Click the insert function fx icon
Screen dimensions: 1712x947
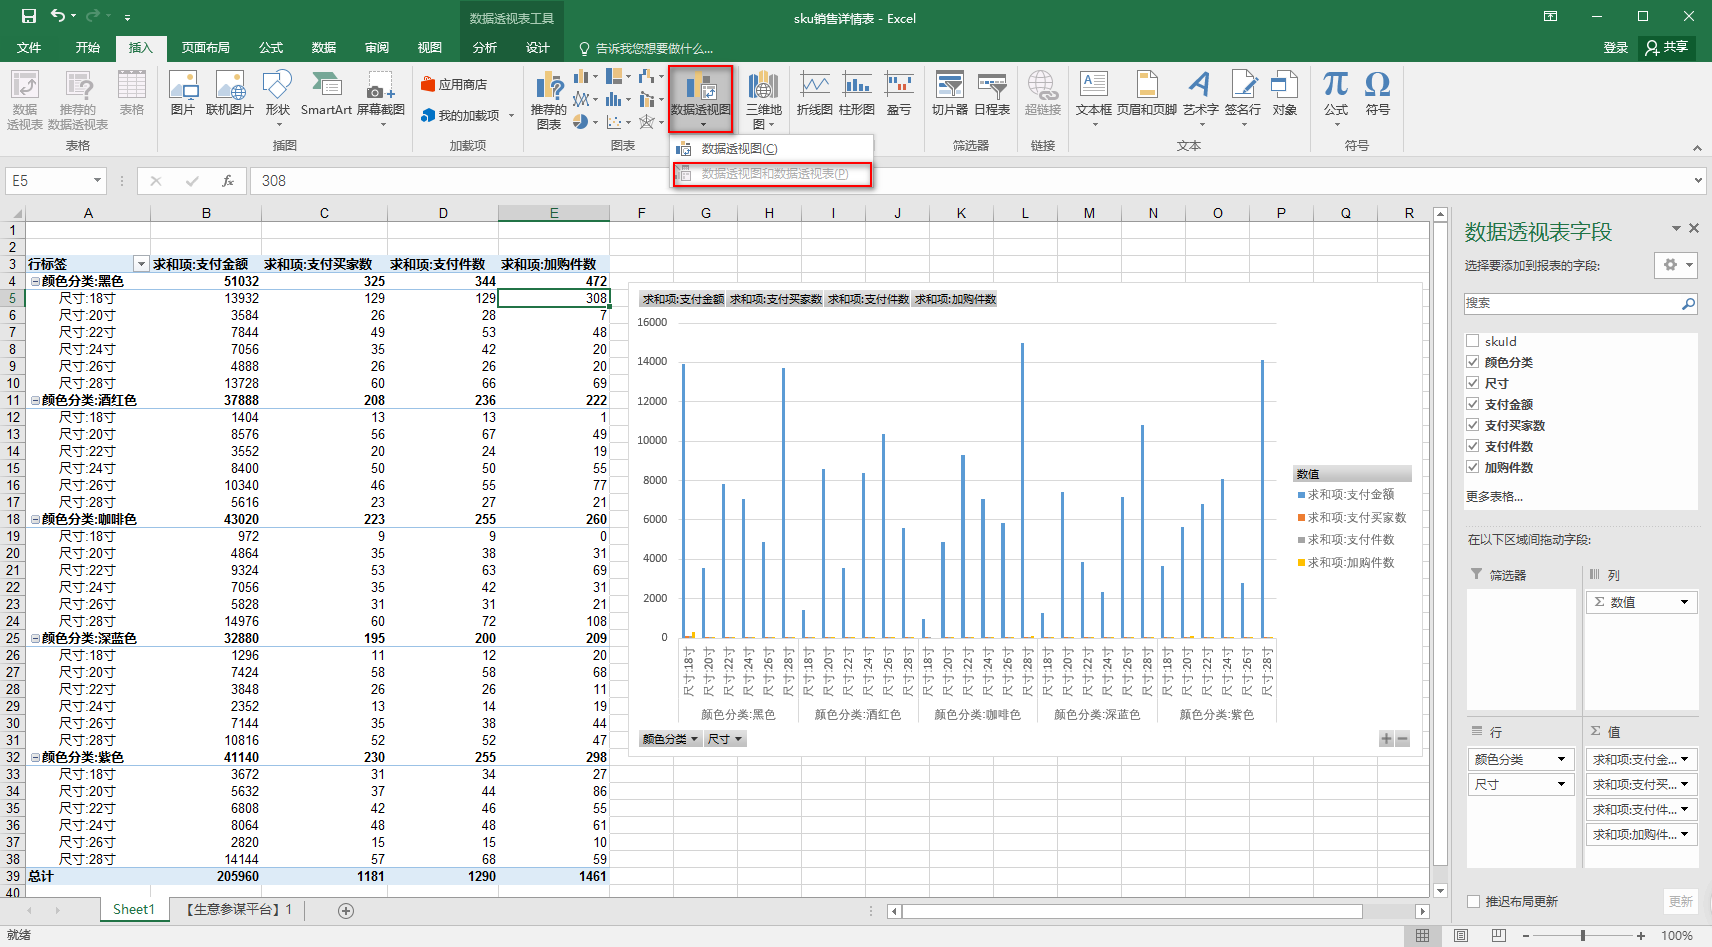click(228, 181)
